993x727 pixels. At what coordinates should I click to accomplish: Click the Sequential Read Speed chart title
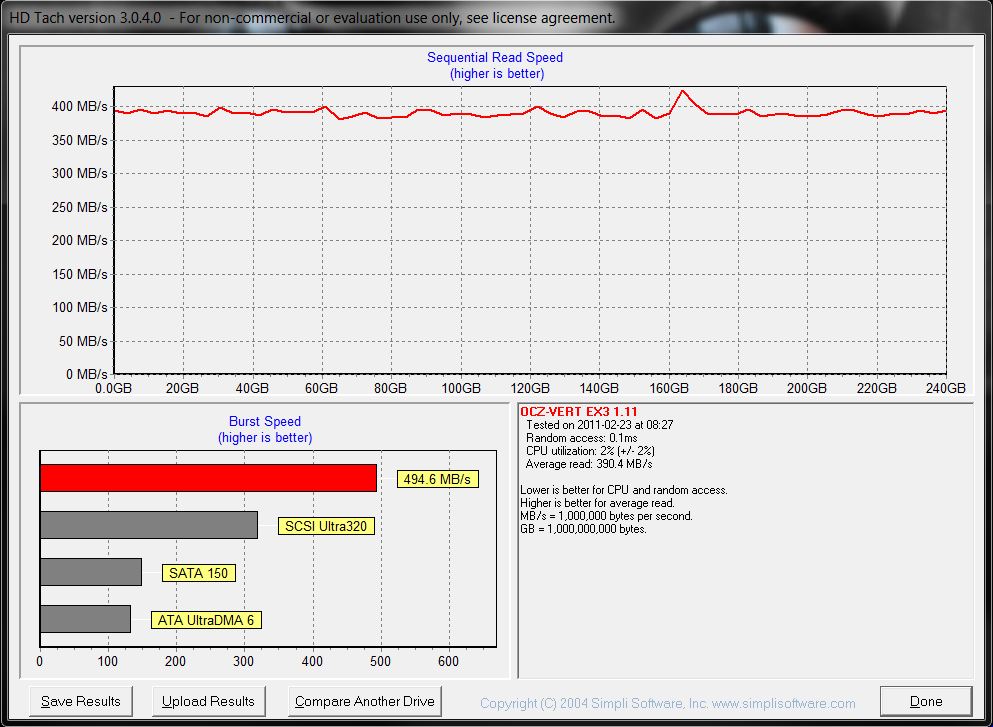pyautogui.click(x=495, y=58)
